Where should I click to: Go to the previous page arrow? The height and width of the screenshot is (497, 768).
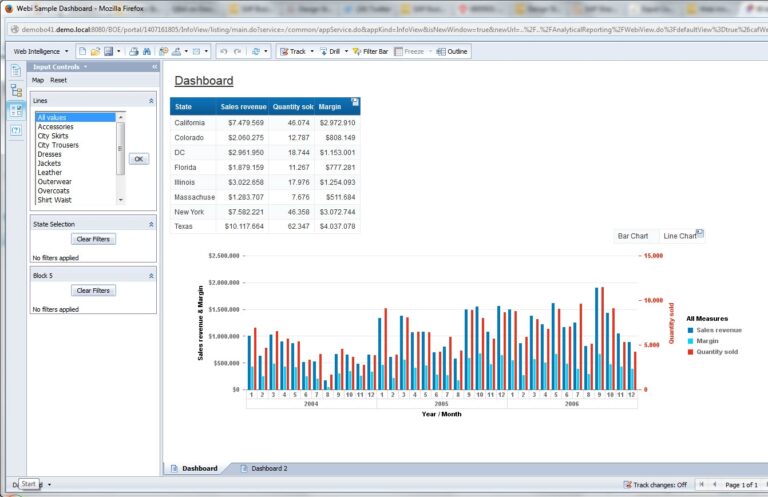[715, 484]
